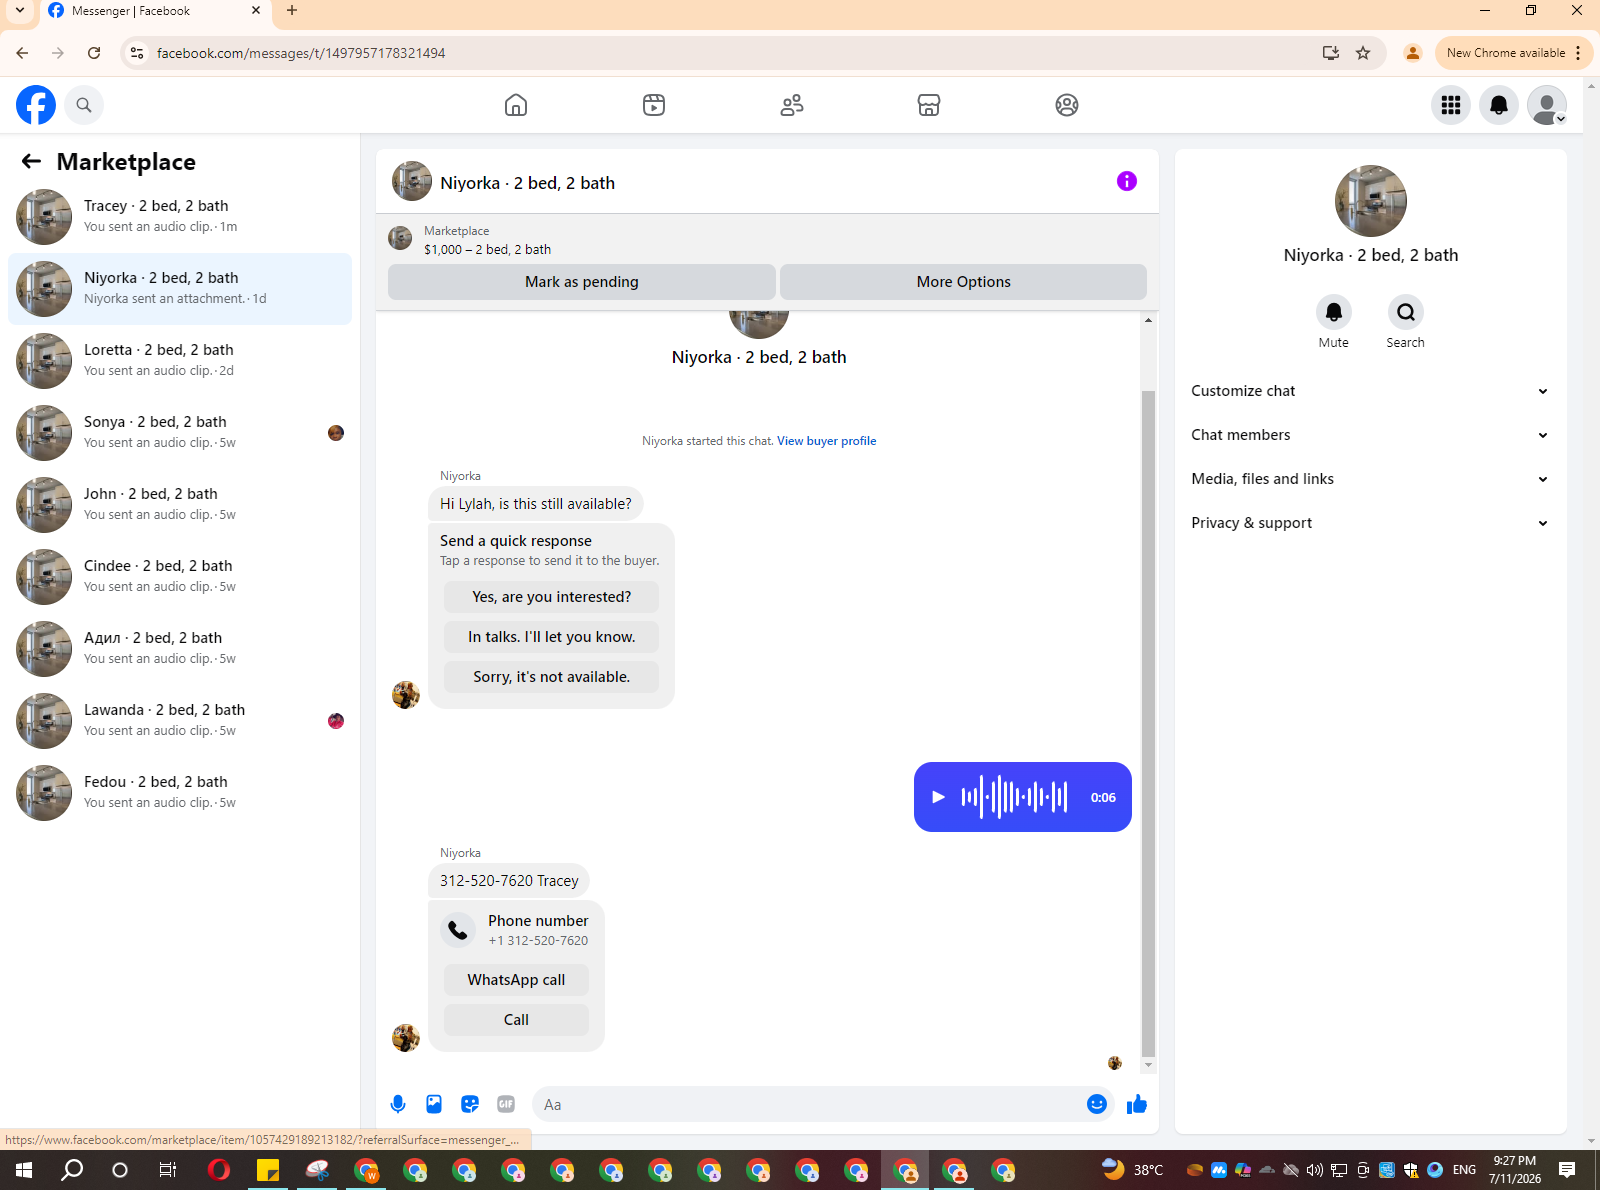Open Lawanda 2 bed, 2 bath conversation

[x=180, y=721]
